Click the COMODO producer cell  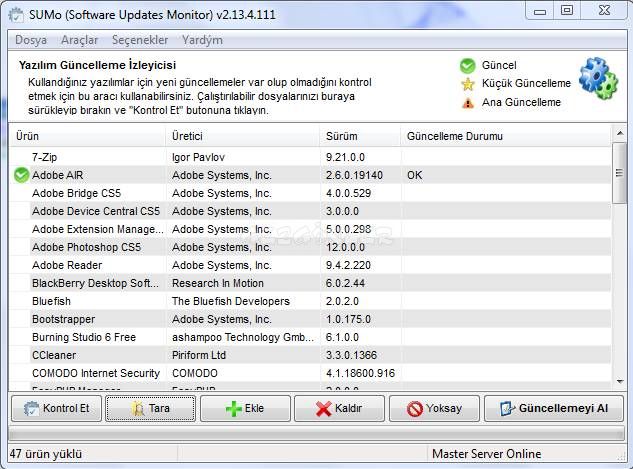tap(195, 373)
